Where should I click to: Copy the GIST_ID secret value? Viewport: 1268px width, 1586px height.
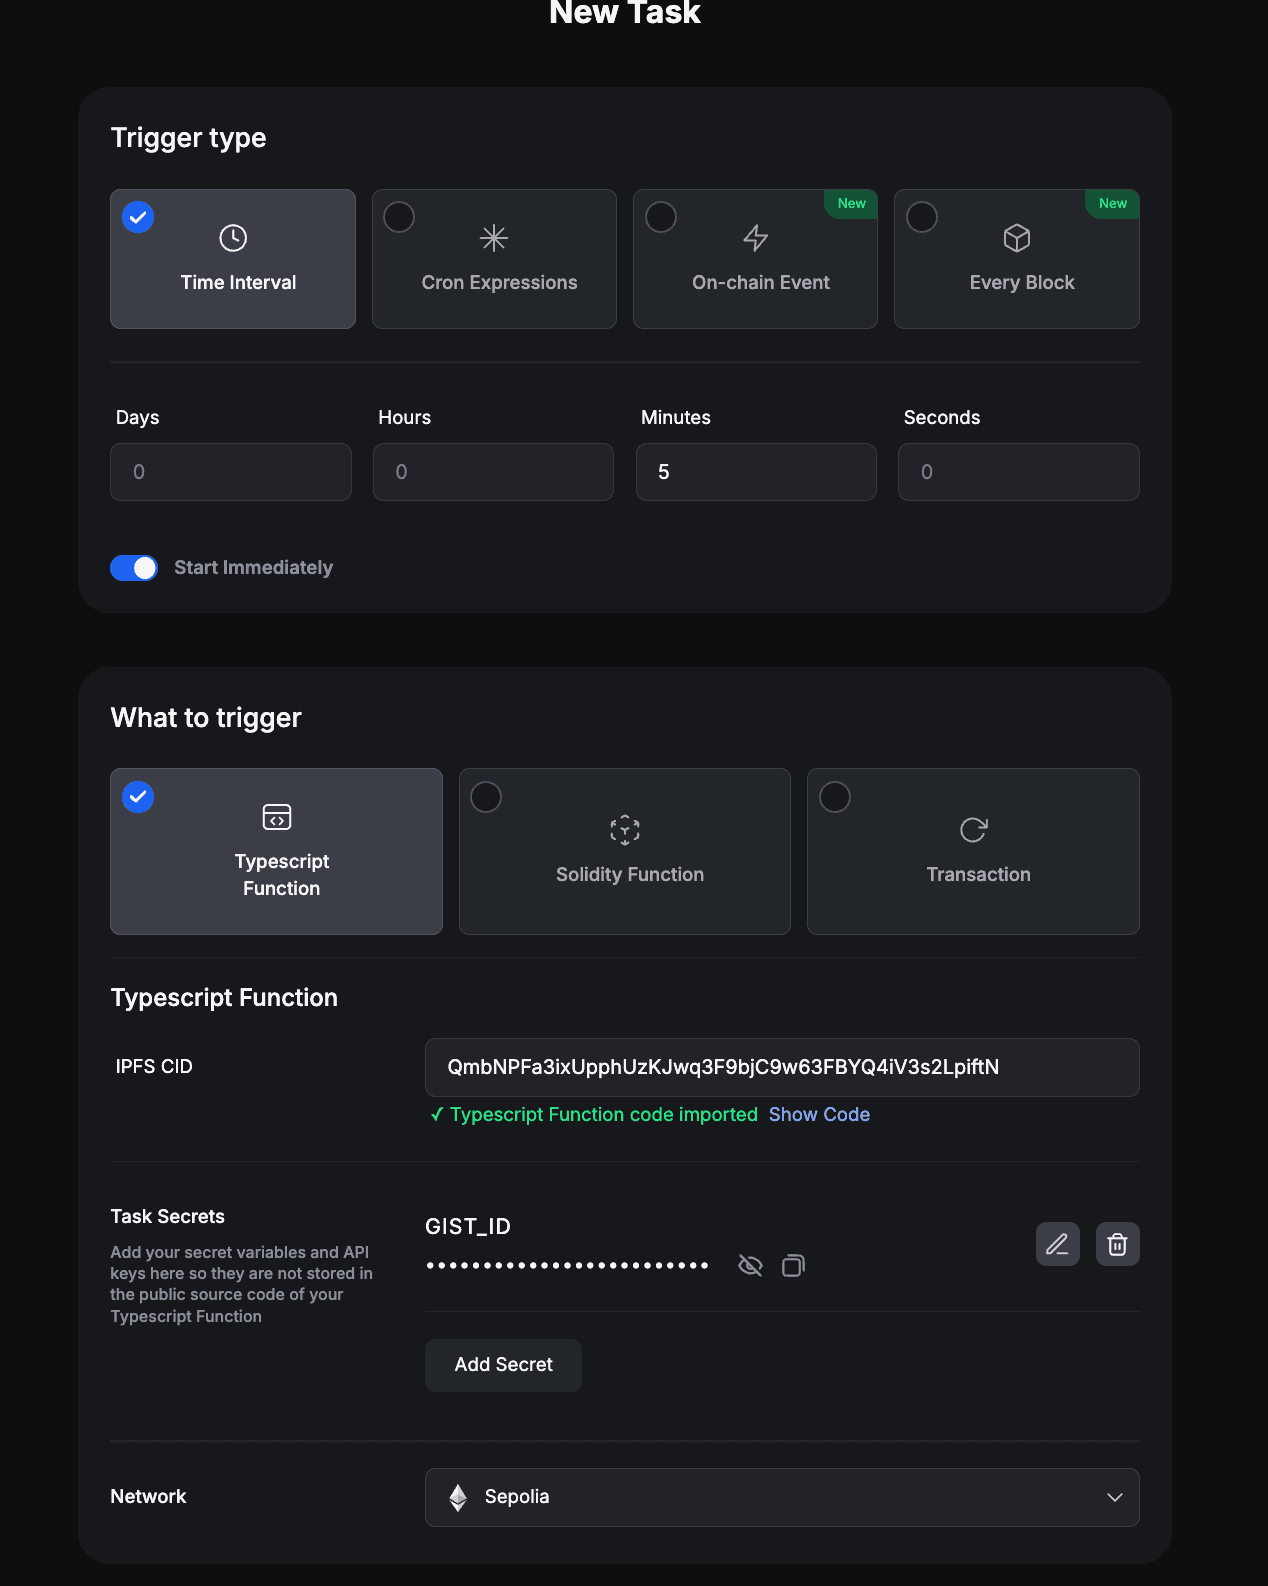click(x=793, y=1266)
